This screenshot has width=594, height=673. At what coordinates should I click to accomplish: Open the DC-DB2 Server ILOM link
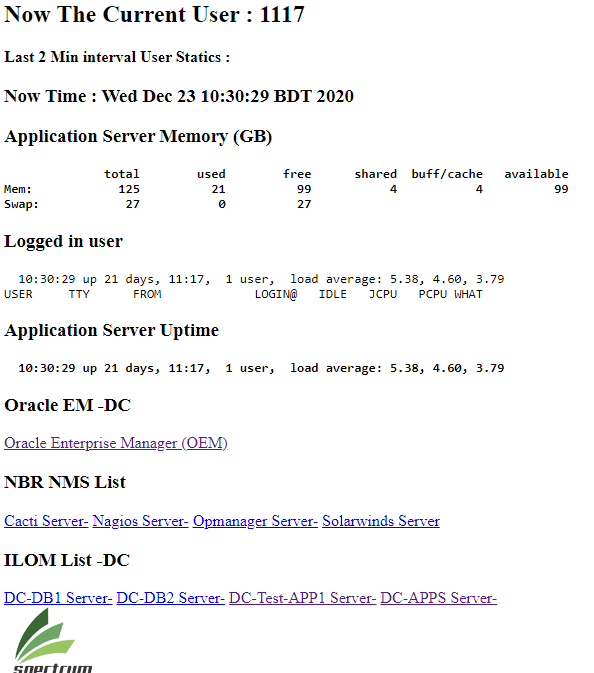[171, 597]
